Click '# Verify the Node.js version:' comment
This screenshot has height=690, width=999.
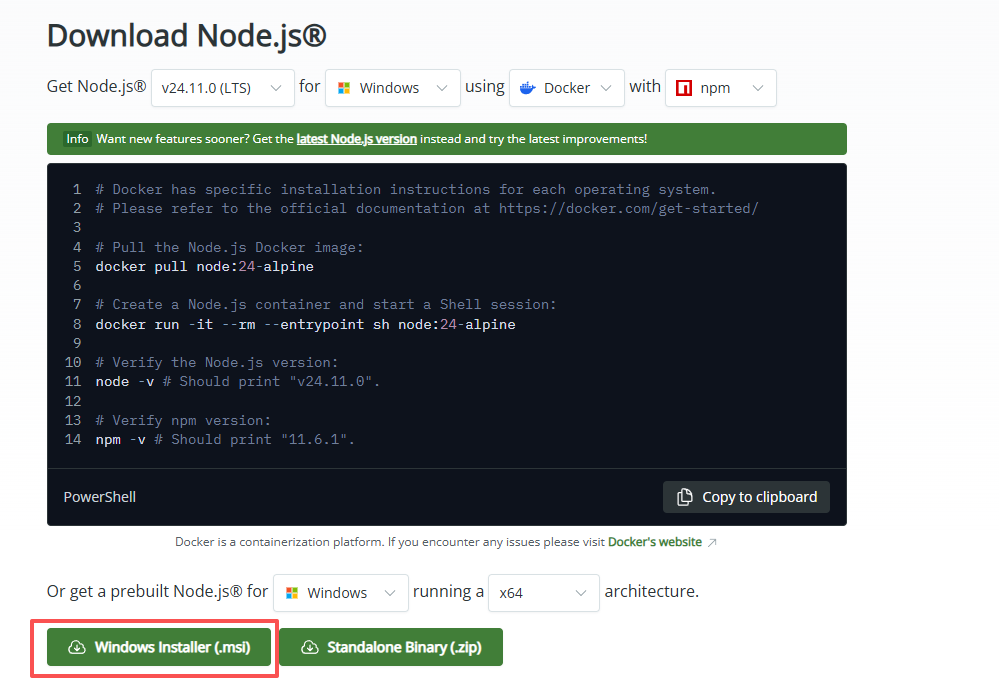pos(217,363)
